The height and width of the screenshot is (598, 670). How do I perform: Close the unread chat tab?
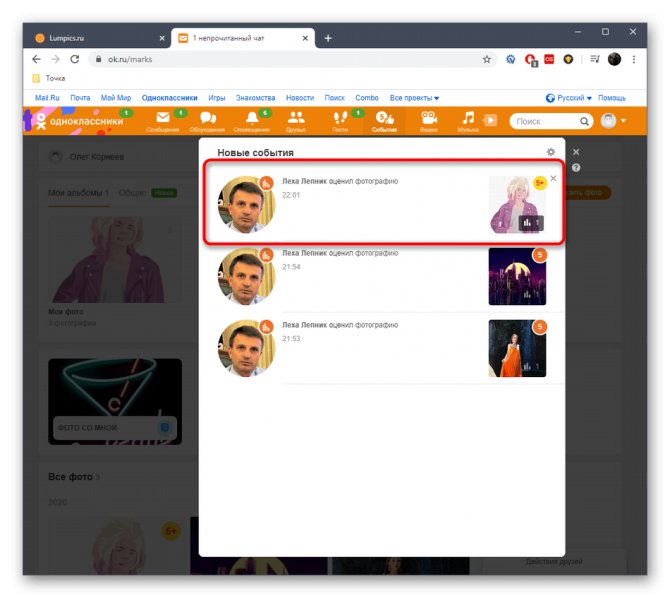pyautogui.click(x=305, y=38)
